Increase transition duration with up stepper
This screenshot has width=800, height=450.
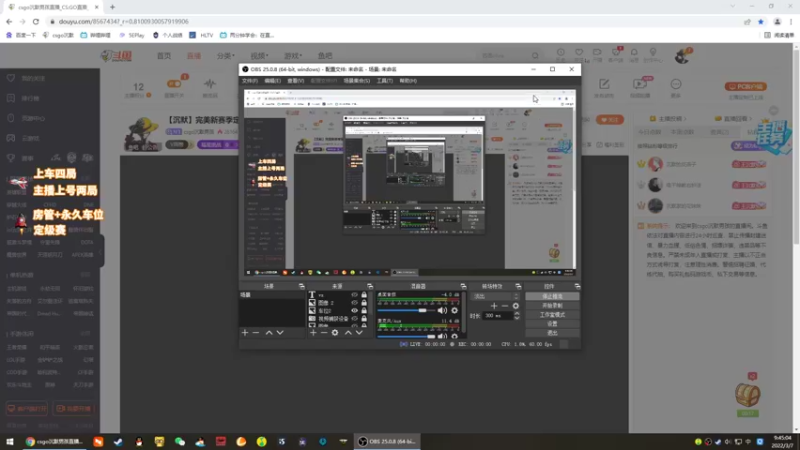(517, 313)
